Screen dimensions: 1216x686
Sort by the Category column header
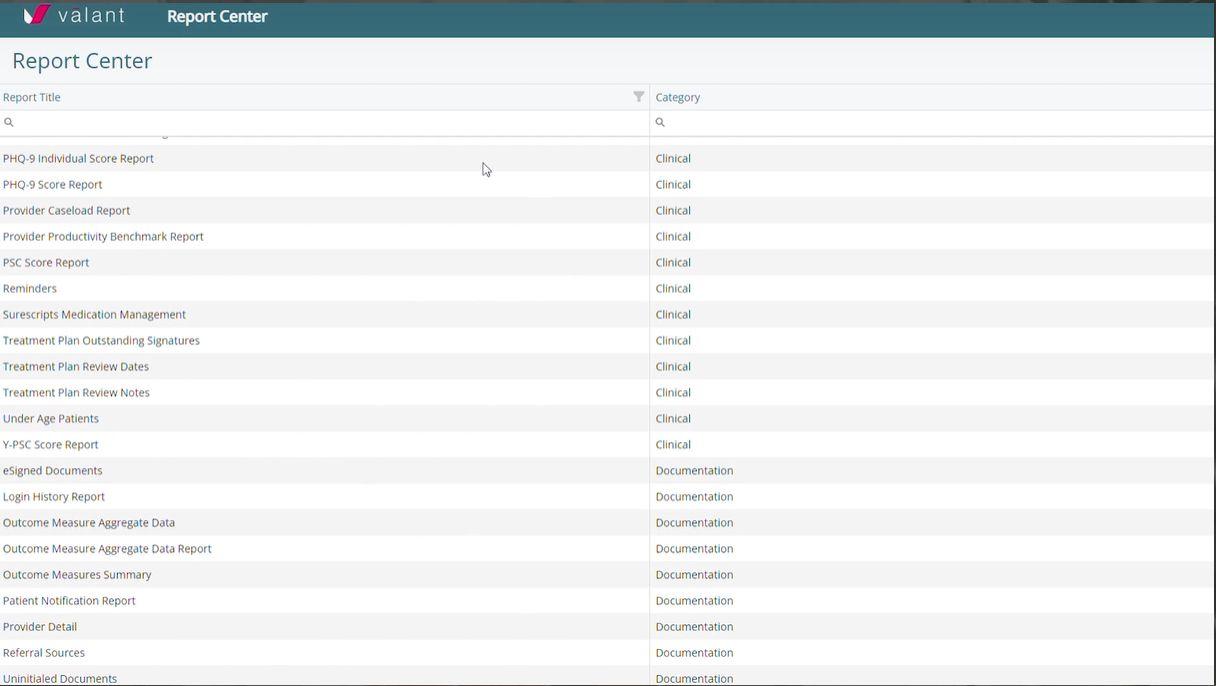[x=677, y=97]
